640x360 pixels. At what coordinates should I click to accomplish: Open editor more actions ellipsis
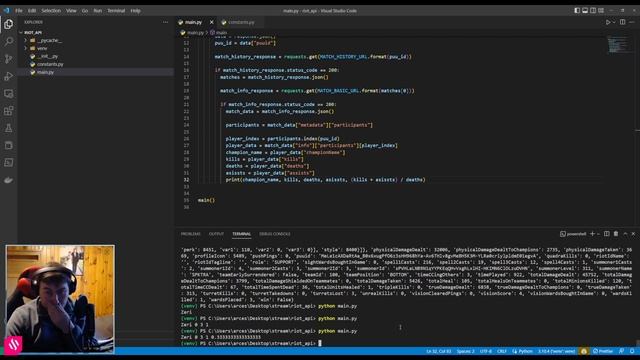click(632, 22)
